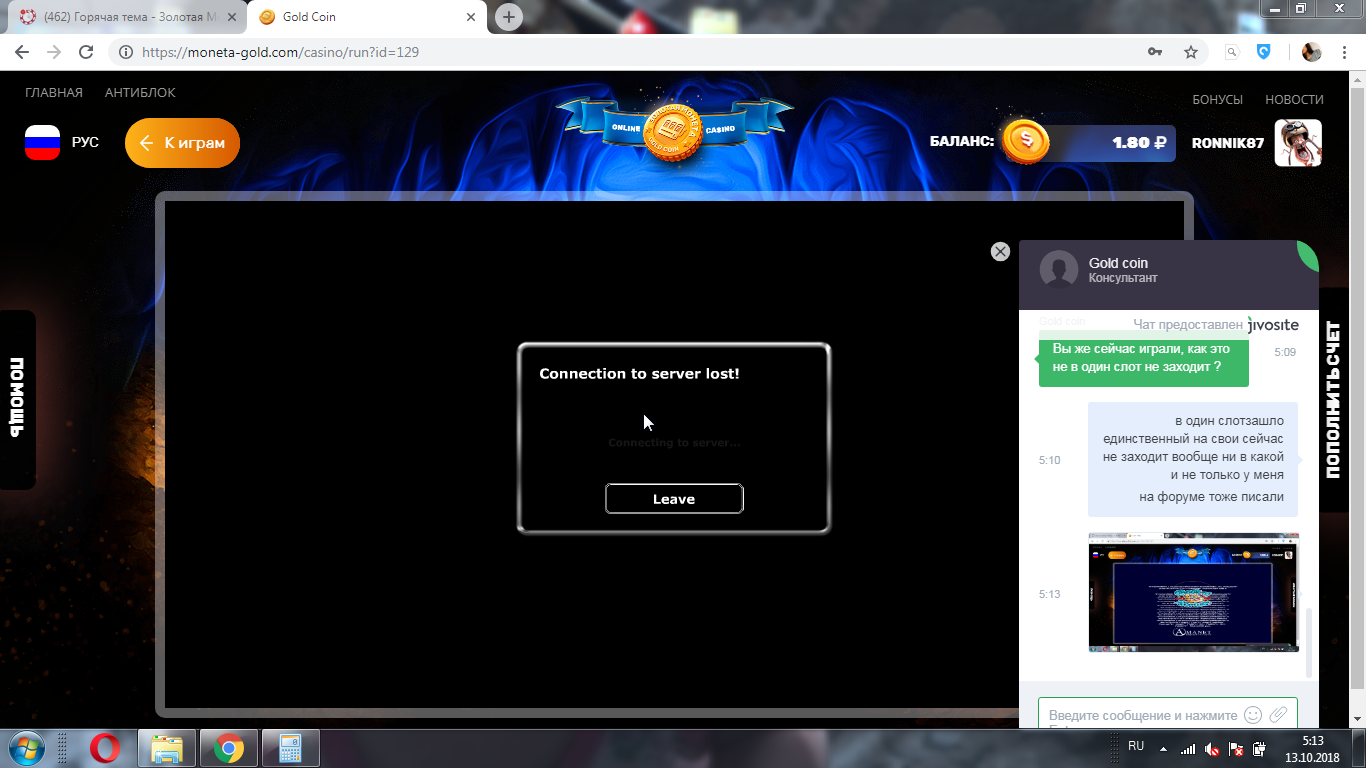1366x768 pixels.
Task: Open the АНТИБЛОК menu item
Action: coord(140,93)
